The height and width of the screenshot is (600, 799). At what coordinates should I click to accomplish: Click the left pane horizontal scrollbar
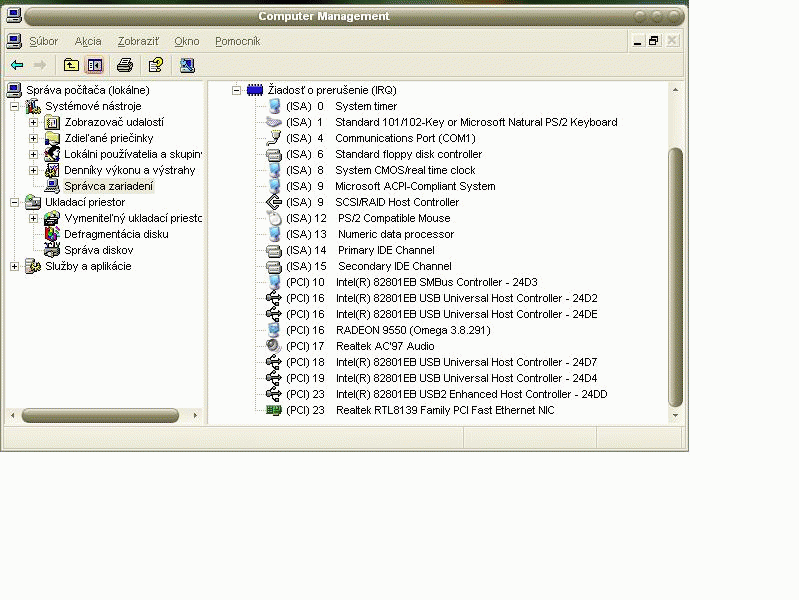tap(98, 415)
